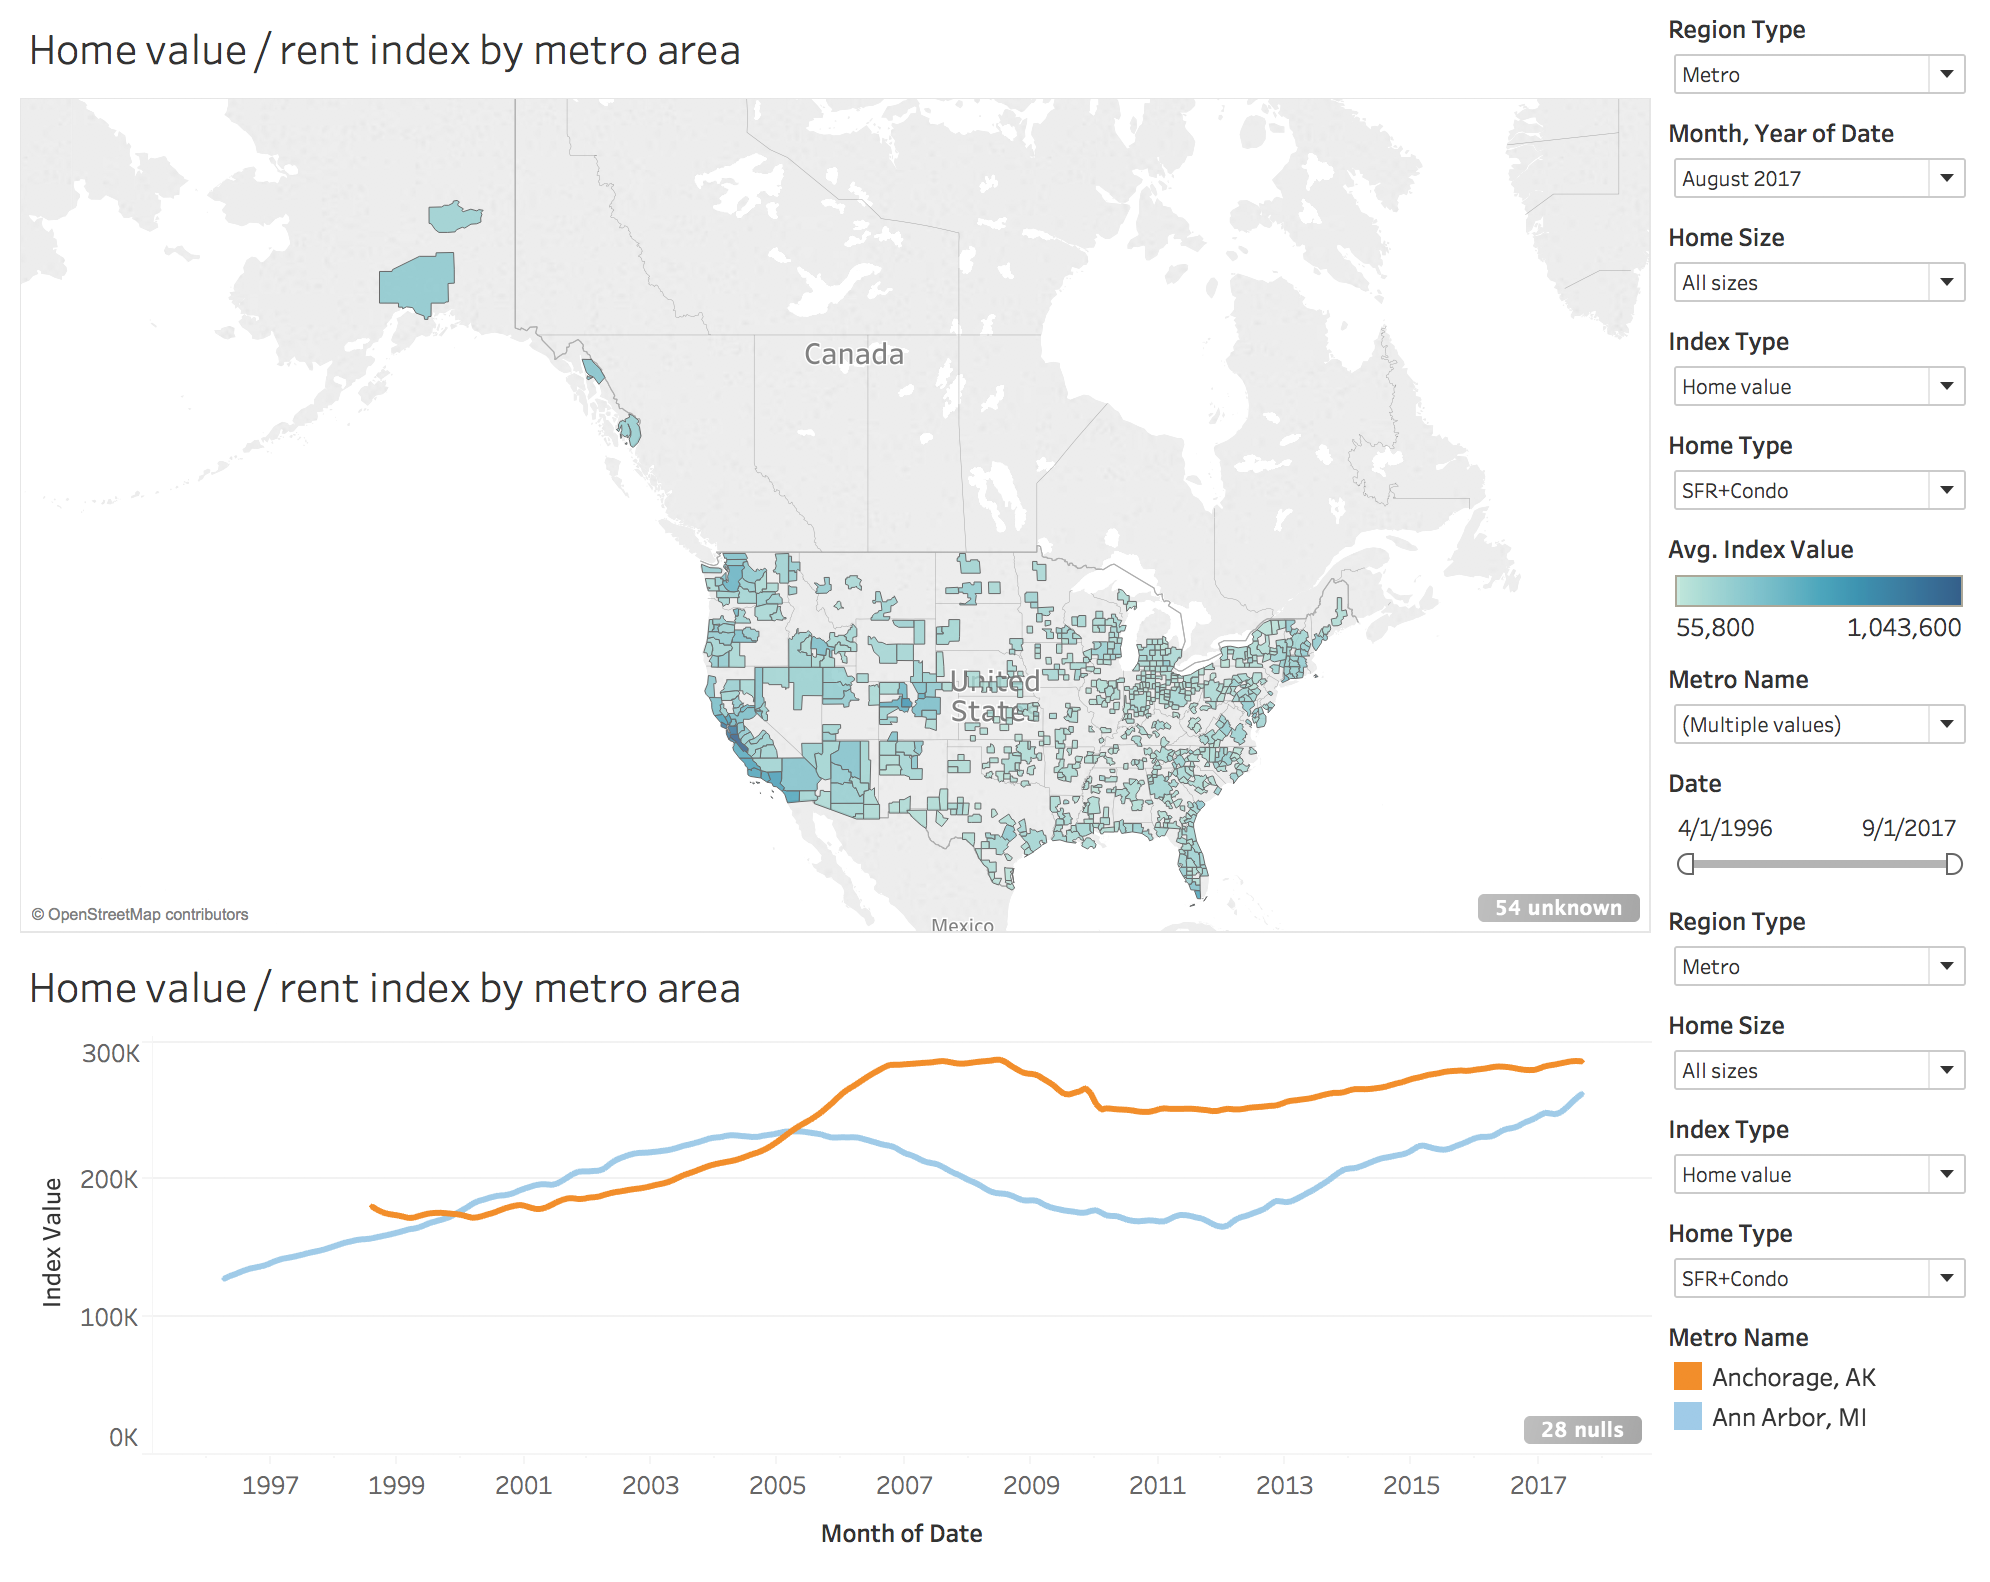Open the Home Size dropdown arrow
This screenshot has width=1990, height=1582.
pos(1946,282)
